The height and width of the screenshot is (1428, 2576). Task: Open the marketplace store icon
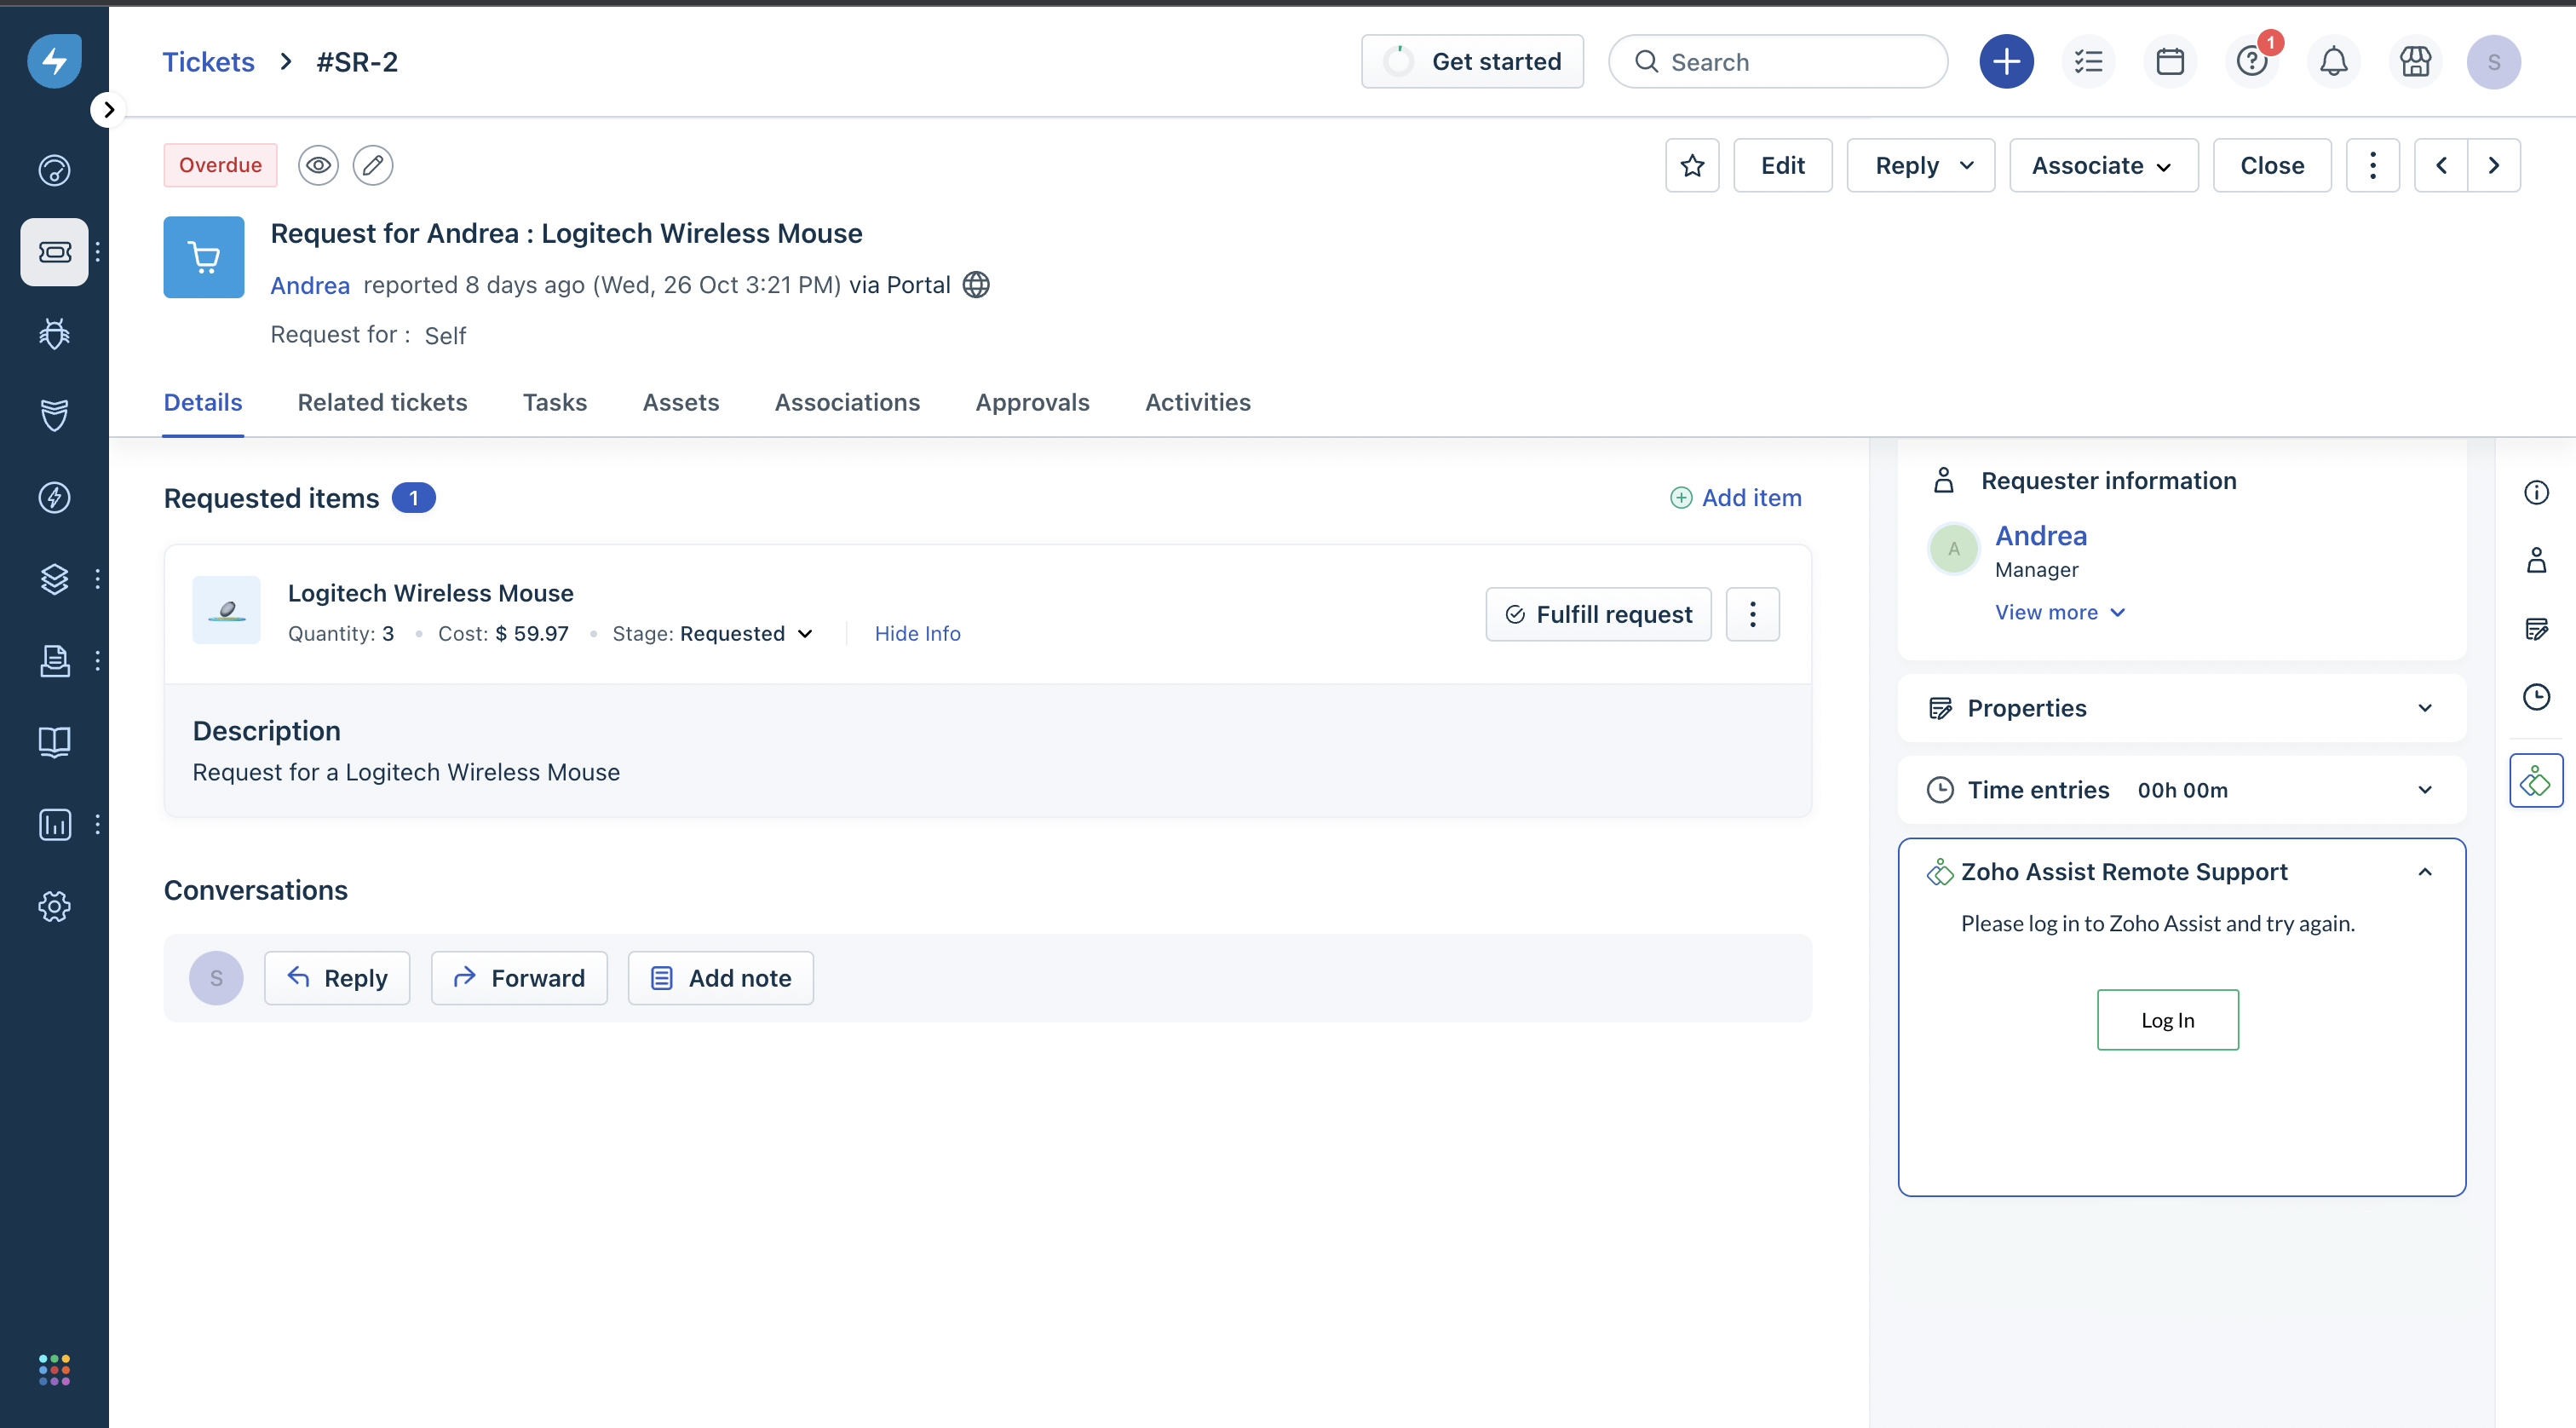pyautogui.click(x=2415, y=62)
